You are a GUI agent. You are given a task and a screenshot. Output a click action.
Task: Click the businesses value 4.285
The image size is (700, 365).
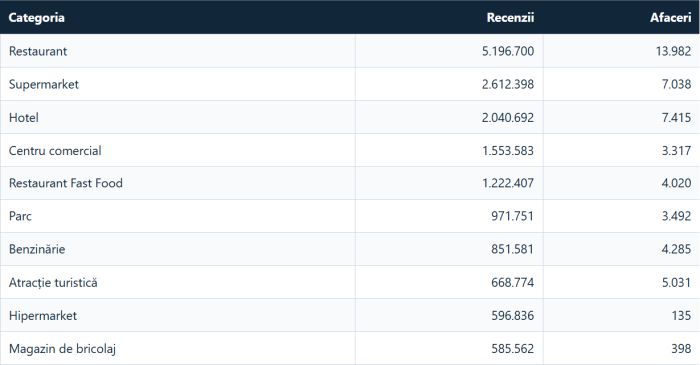(676, 249)
